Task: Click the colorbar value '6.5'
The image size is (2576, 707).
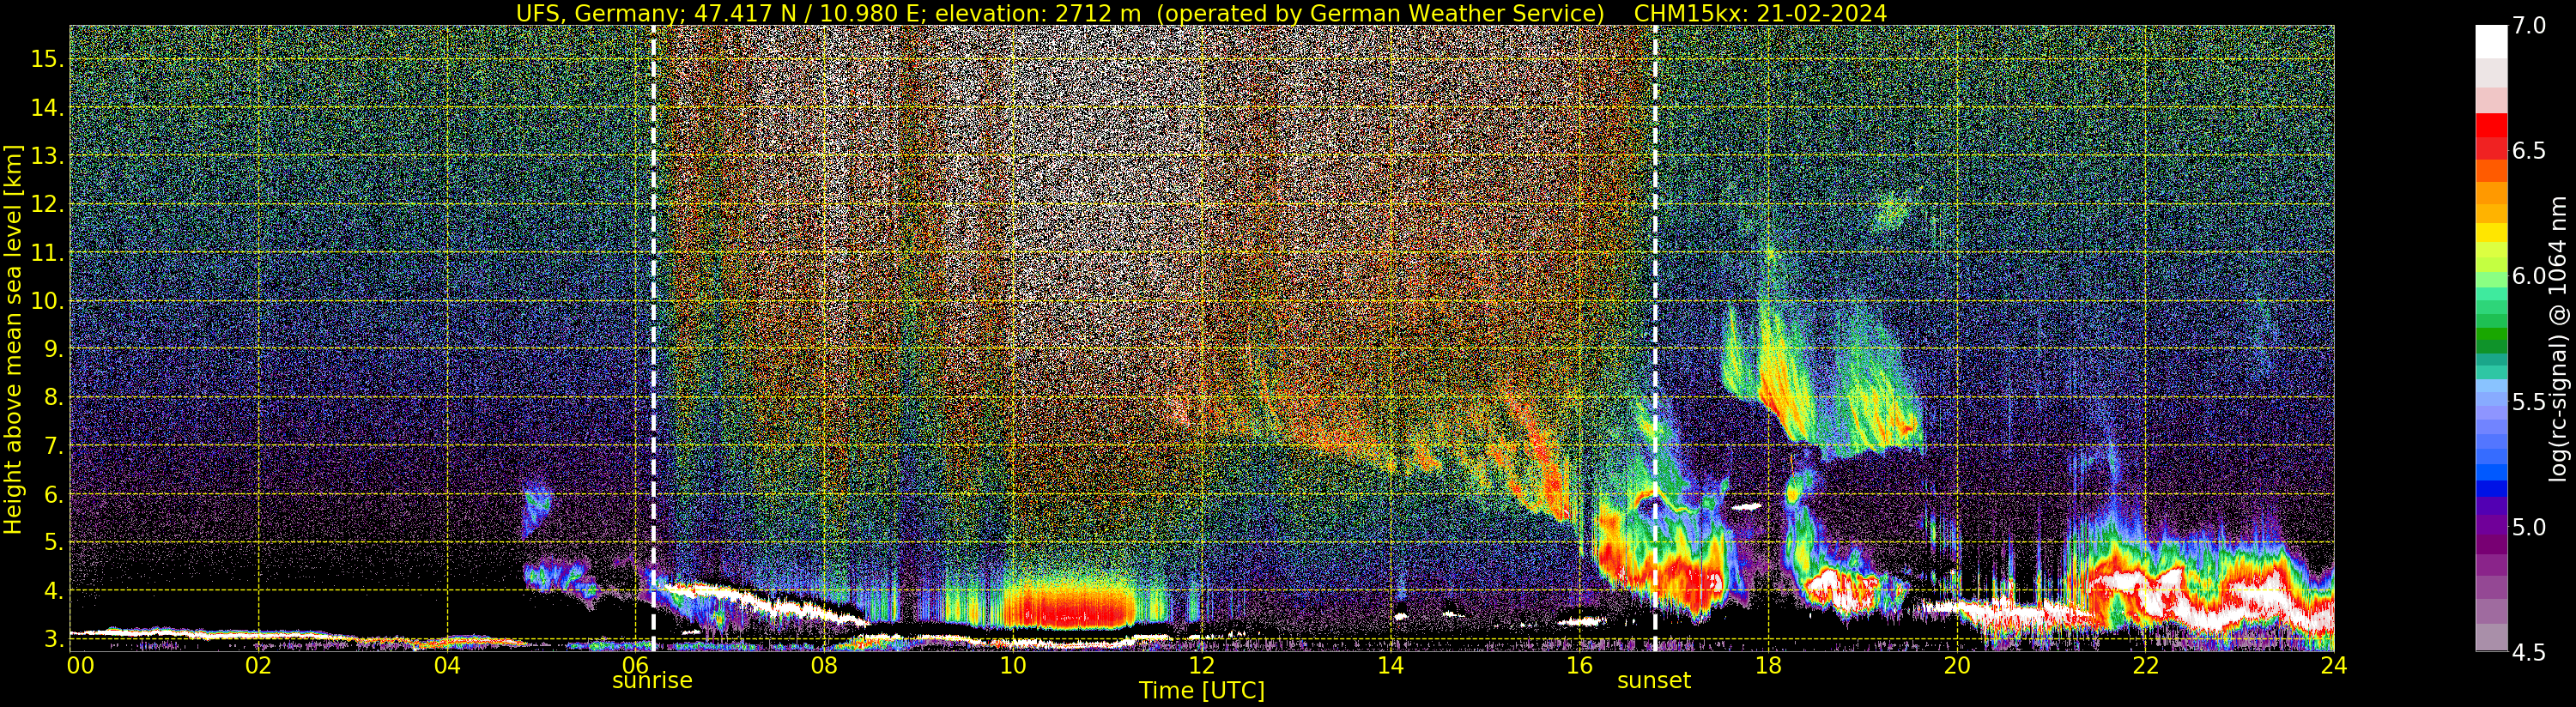Action: coord(2529,151)
